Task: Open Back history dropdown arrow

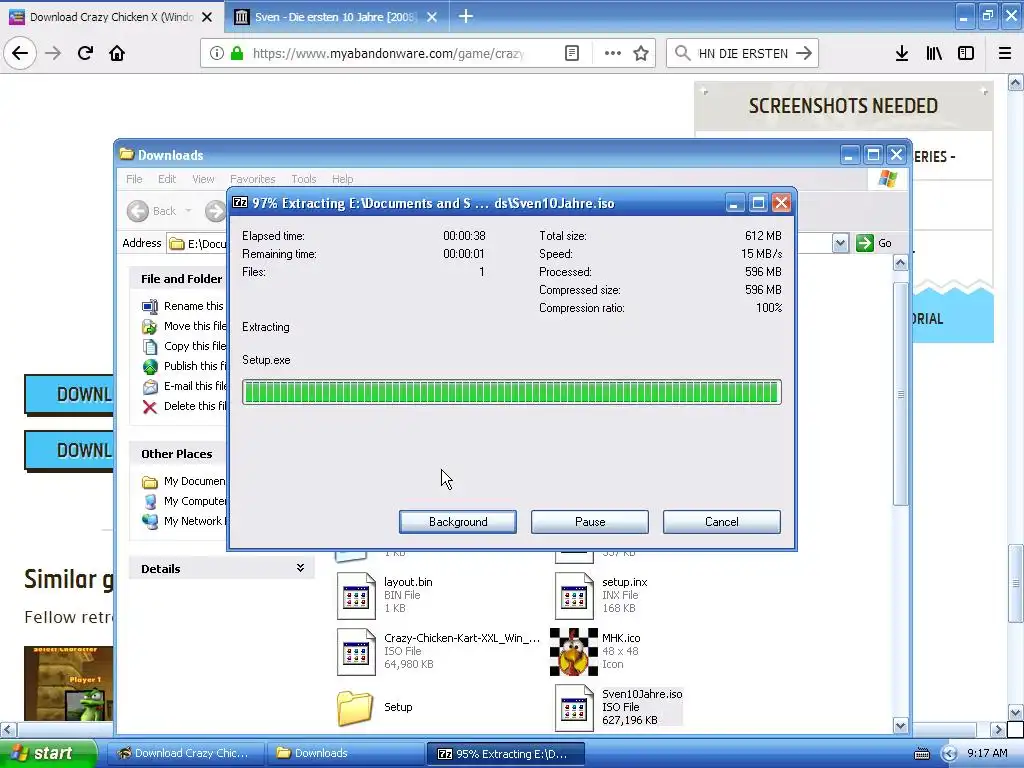Action: pyautogui.click(x=188, y=211)
